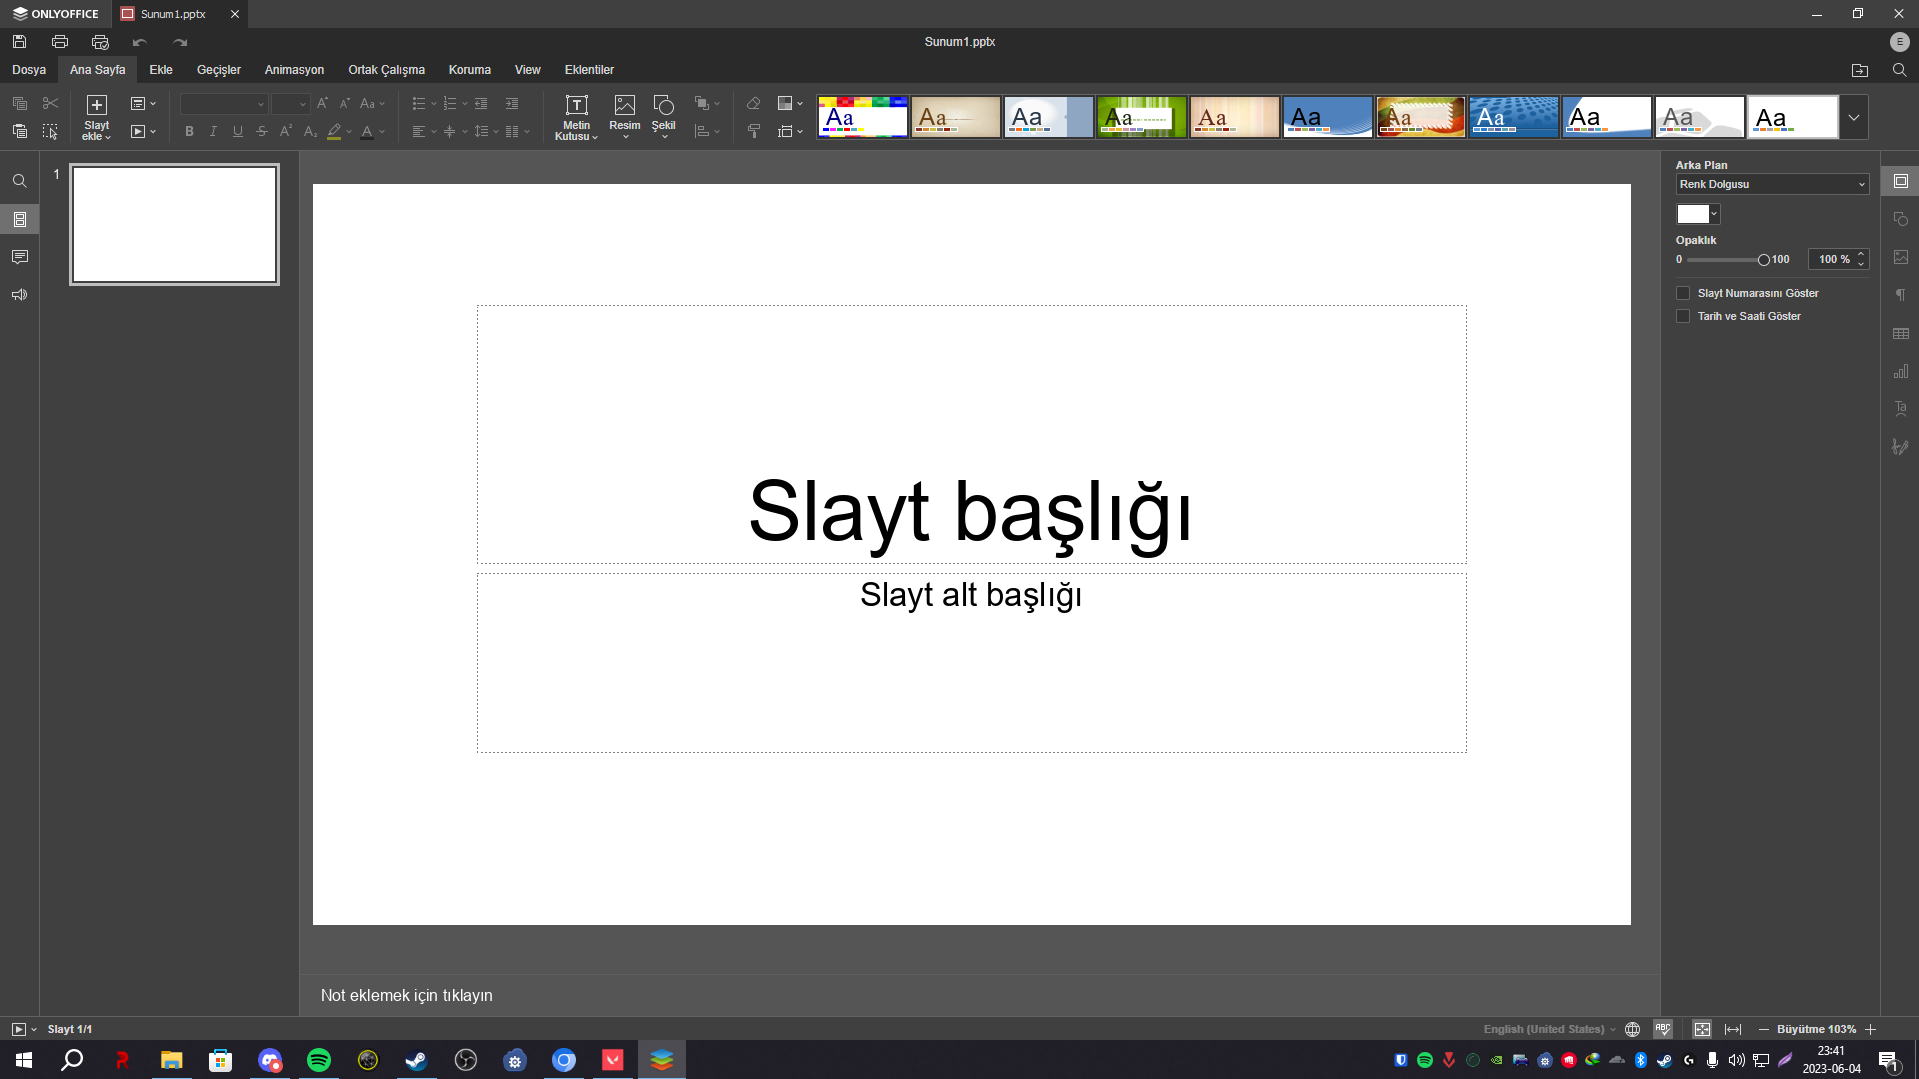
Task: Click the Save icon in the title toolbar
Action: (19, 42)
